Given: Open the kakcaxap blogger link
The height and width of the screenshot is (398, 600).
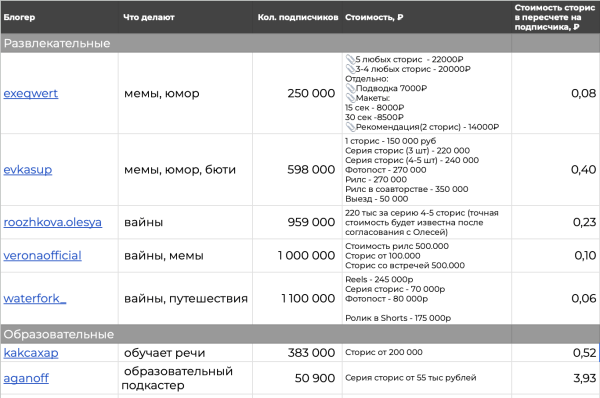Looking at the screenshot, I should coord(31,352).
